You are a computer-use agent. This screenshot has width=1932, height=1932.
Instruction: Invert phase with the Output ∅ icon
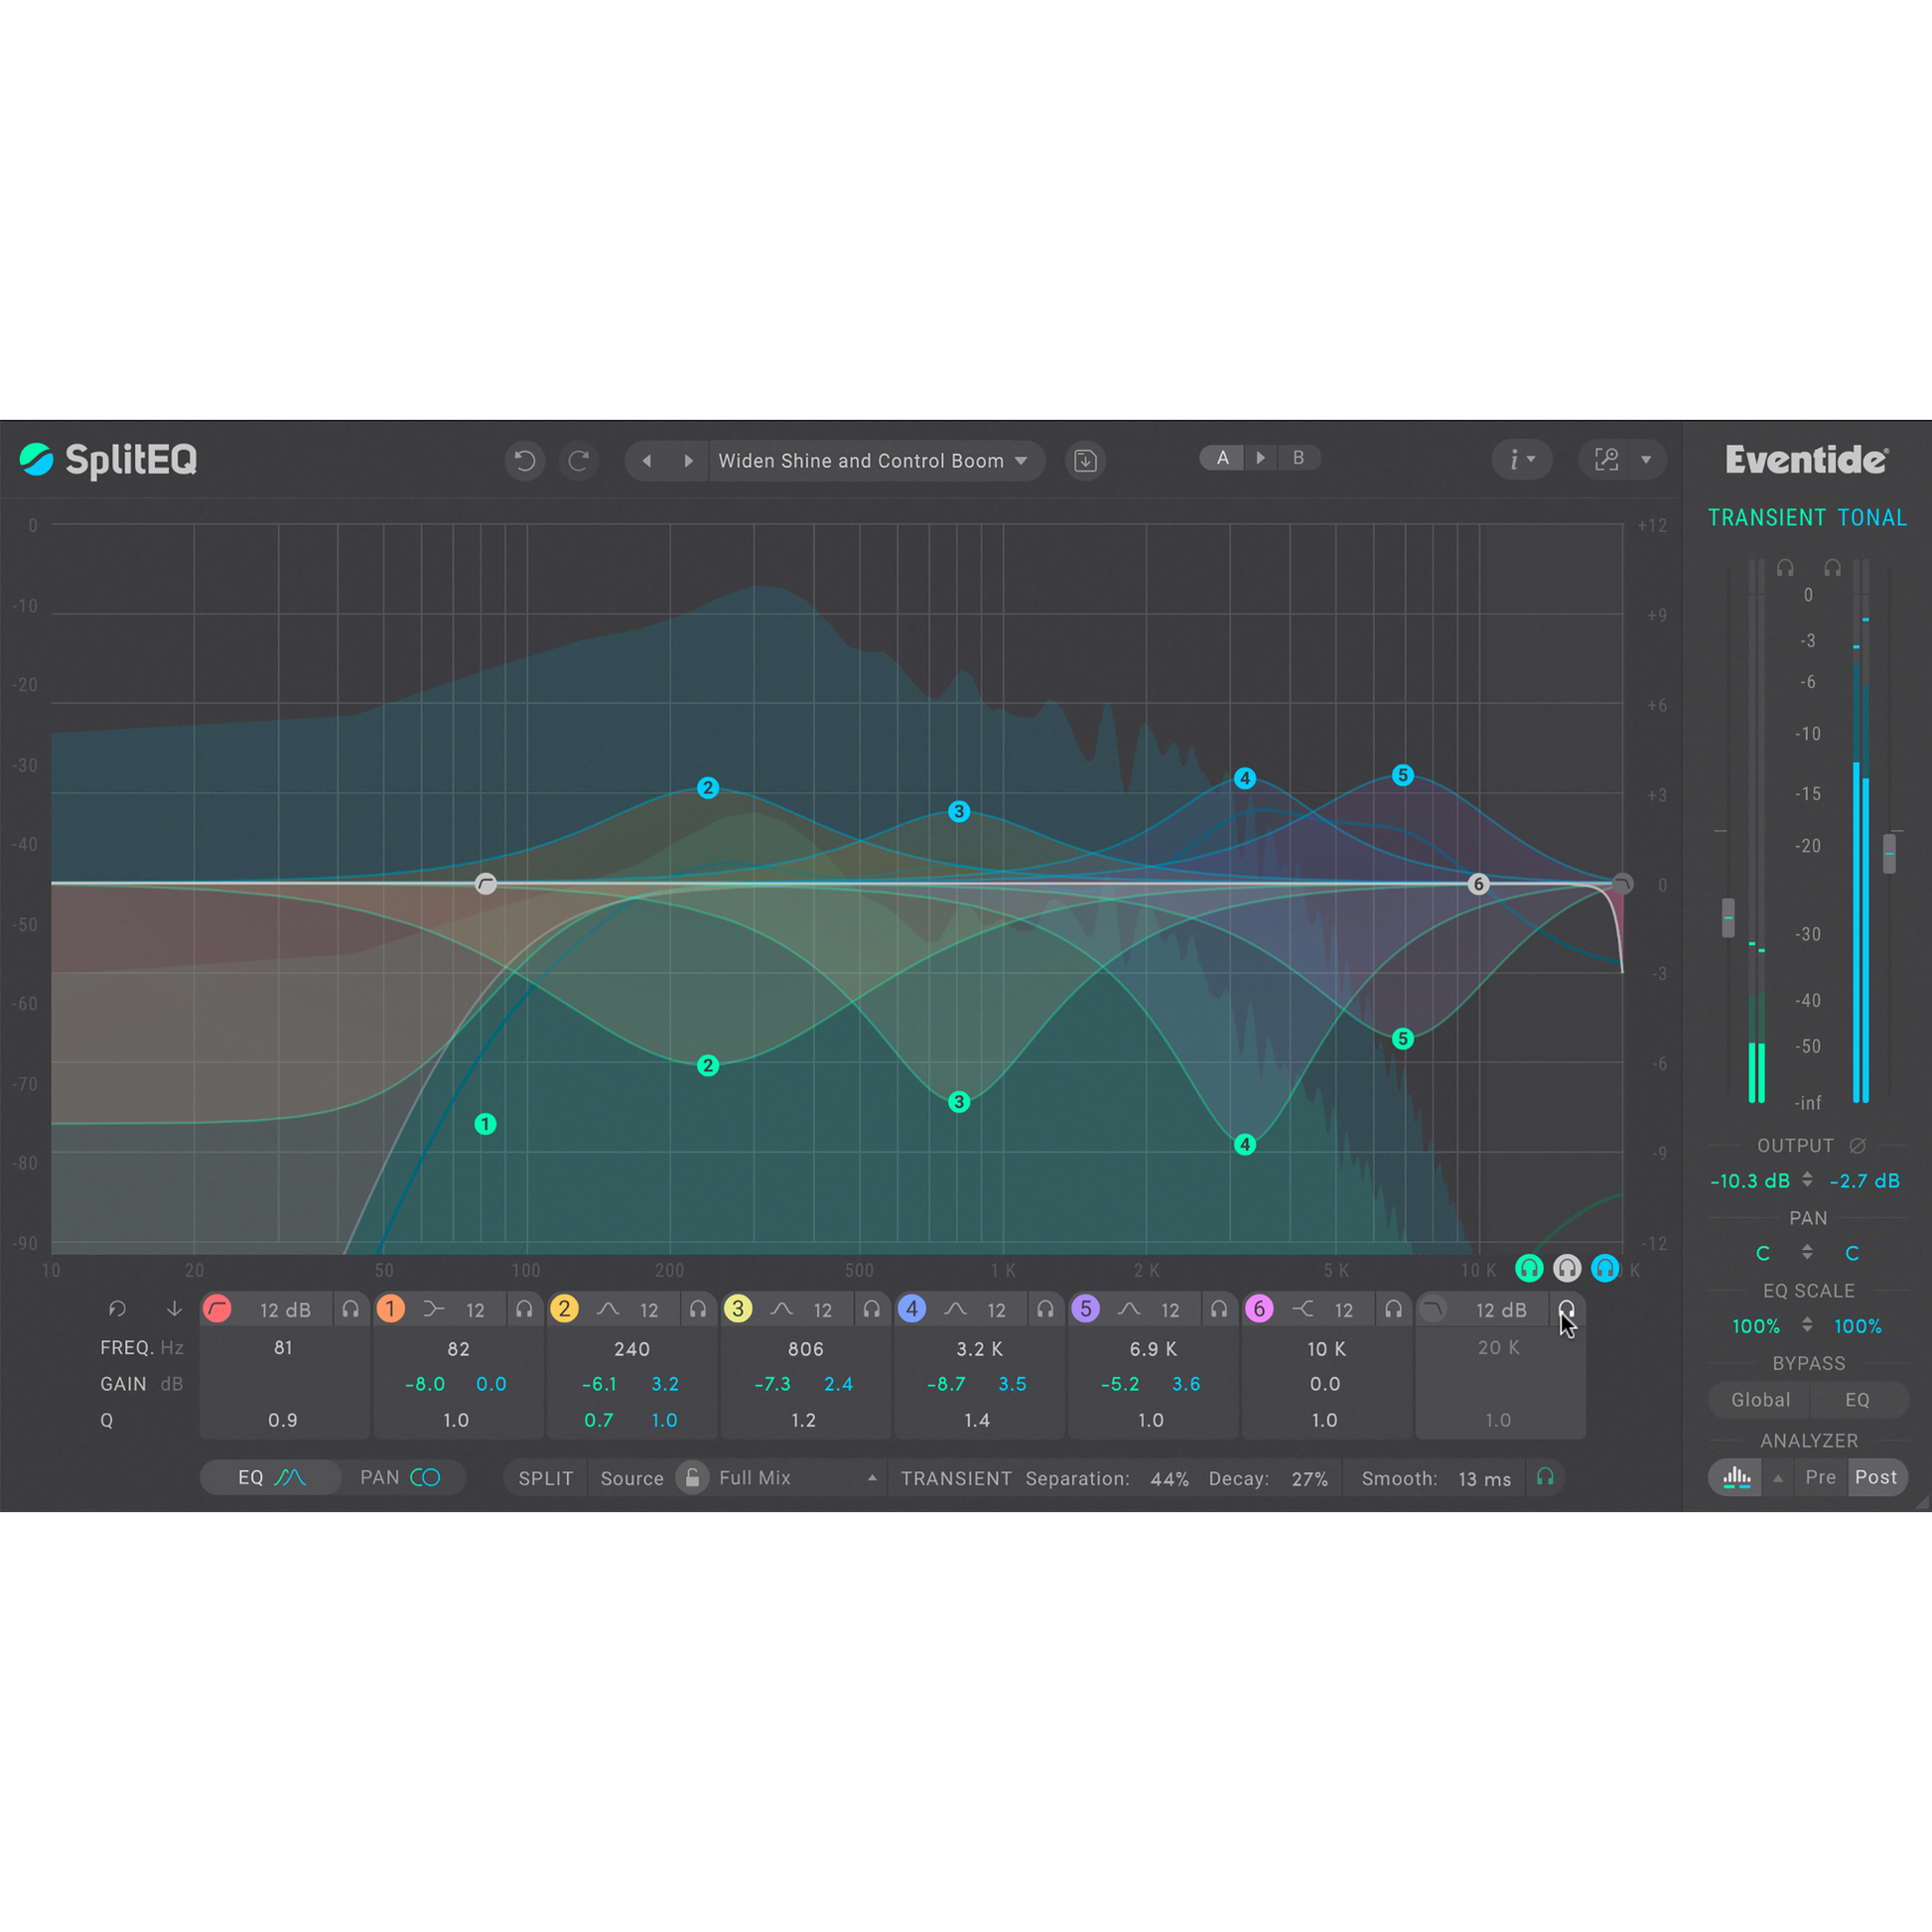[1858, 1146]
